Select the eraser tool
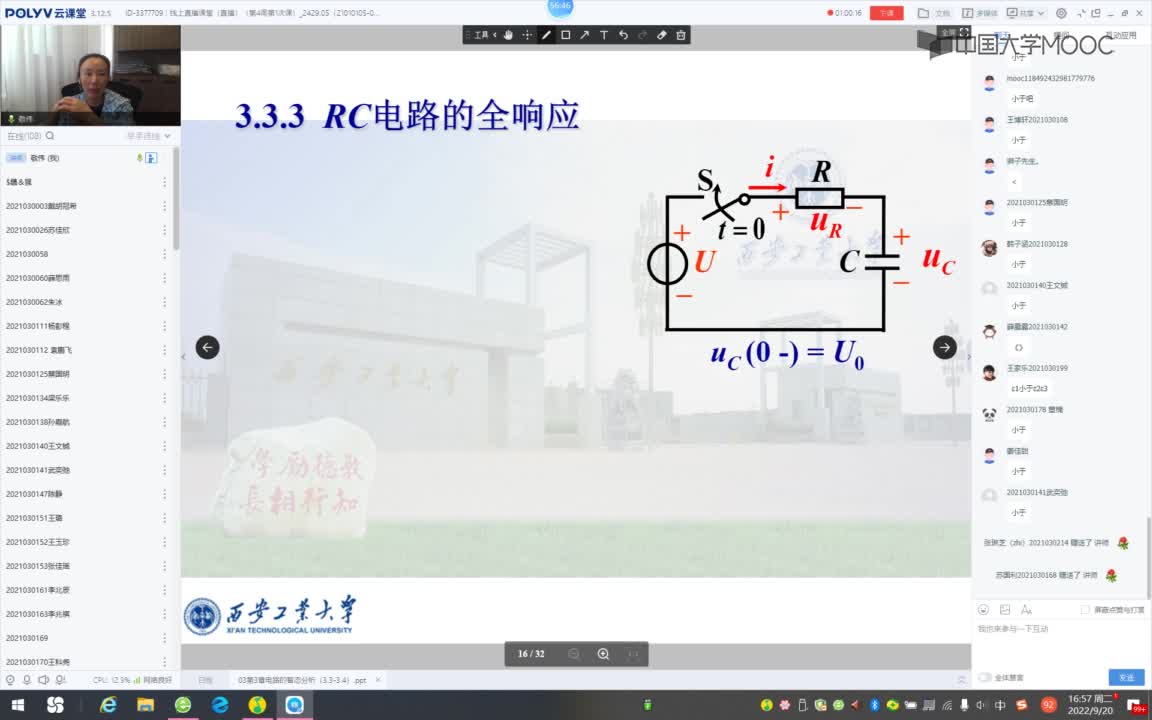The height and width of the screenshot is (720, 1152). [661, 35]
